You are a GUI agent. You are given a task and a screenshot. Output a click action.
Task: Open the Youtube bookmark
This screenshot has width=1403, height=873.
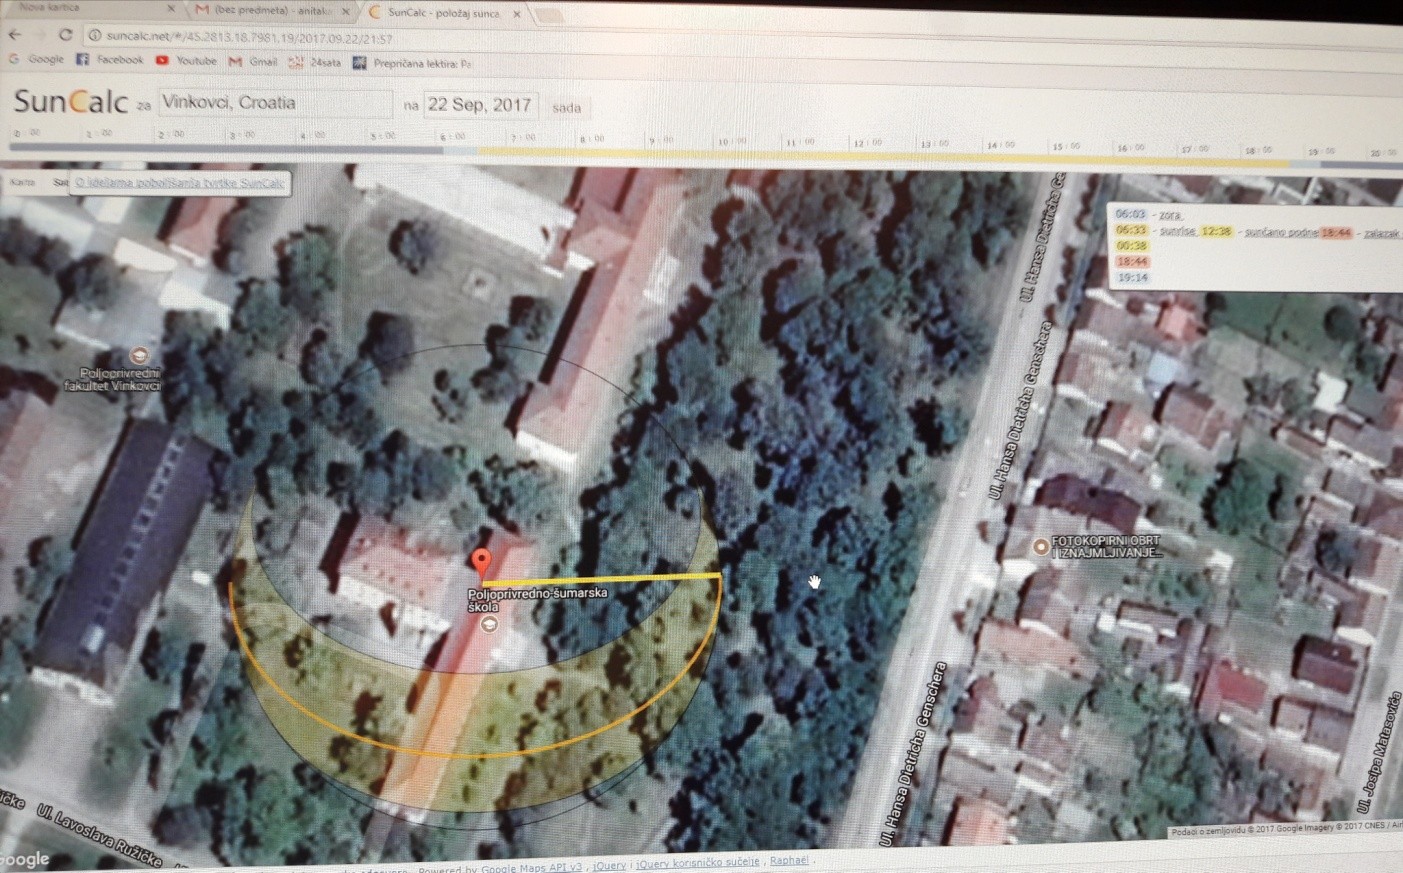pyautogui.click(x=186, y=61)
